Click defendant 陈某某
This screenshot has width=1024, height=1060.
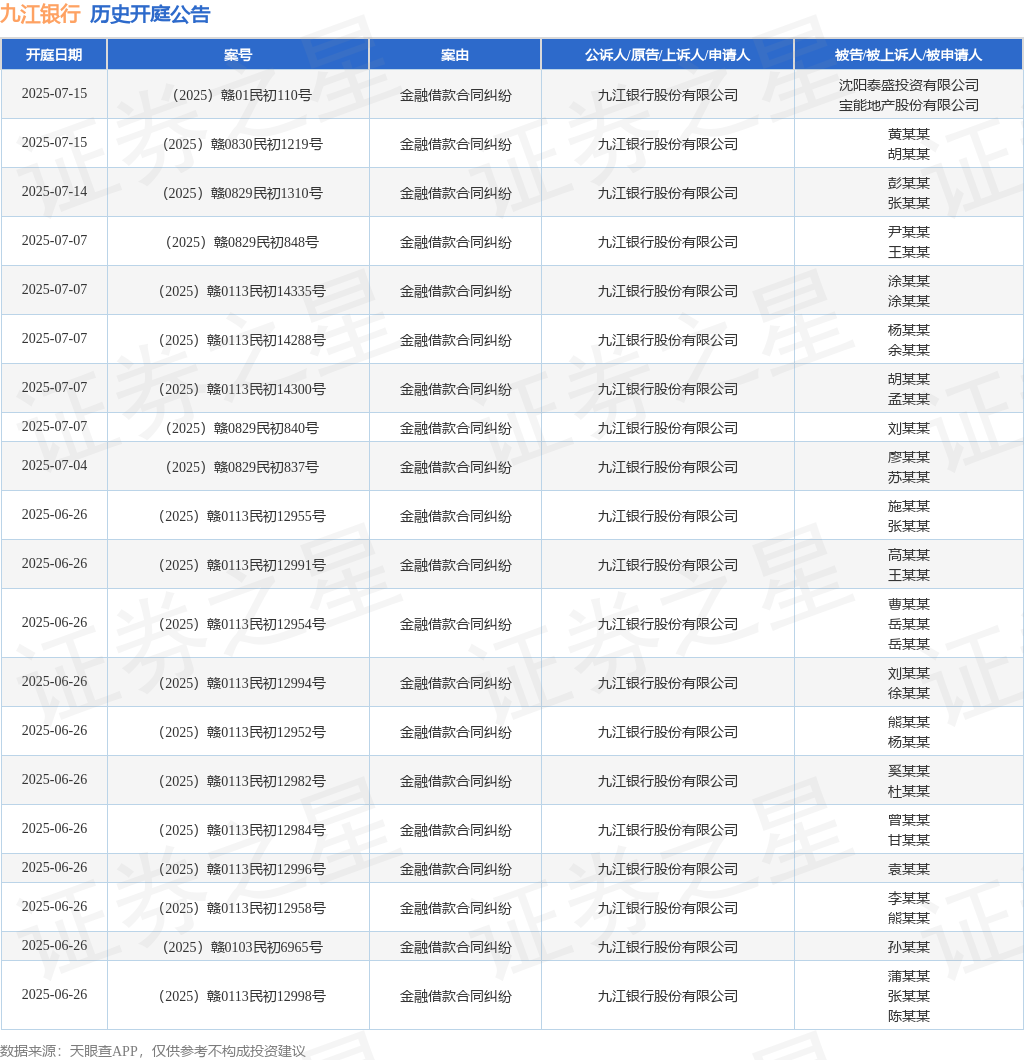pos(908,1016)
